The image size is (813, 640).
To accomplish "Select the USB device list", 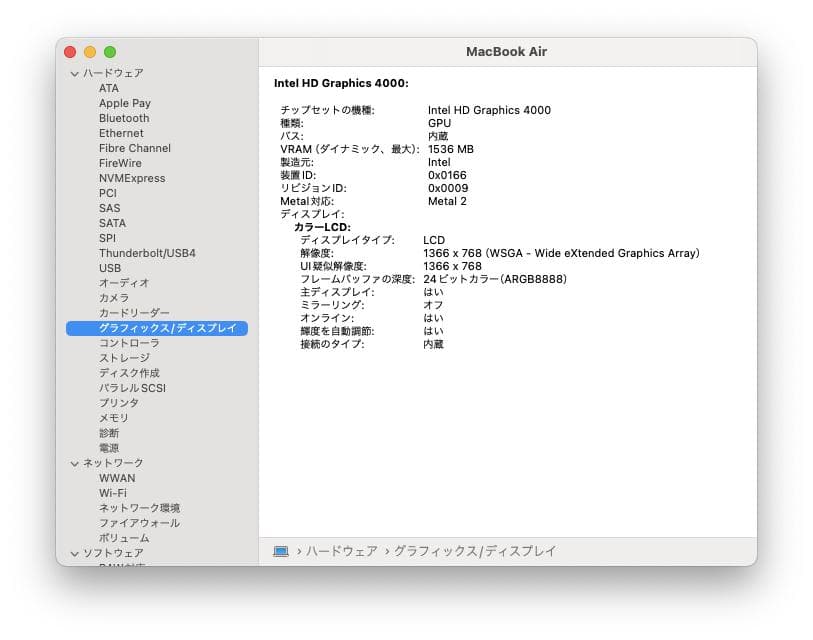I will (x=111, y=268).
